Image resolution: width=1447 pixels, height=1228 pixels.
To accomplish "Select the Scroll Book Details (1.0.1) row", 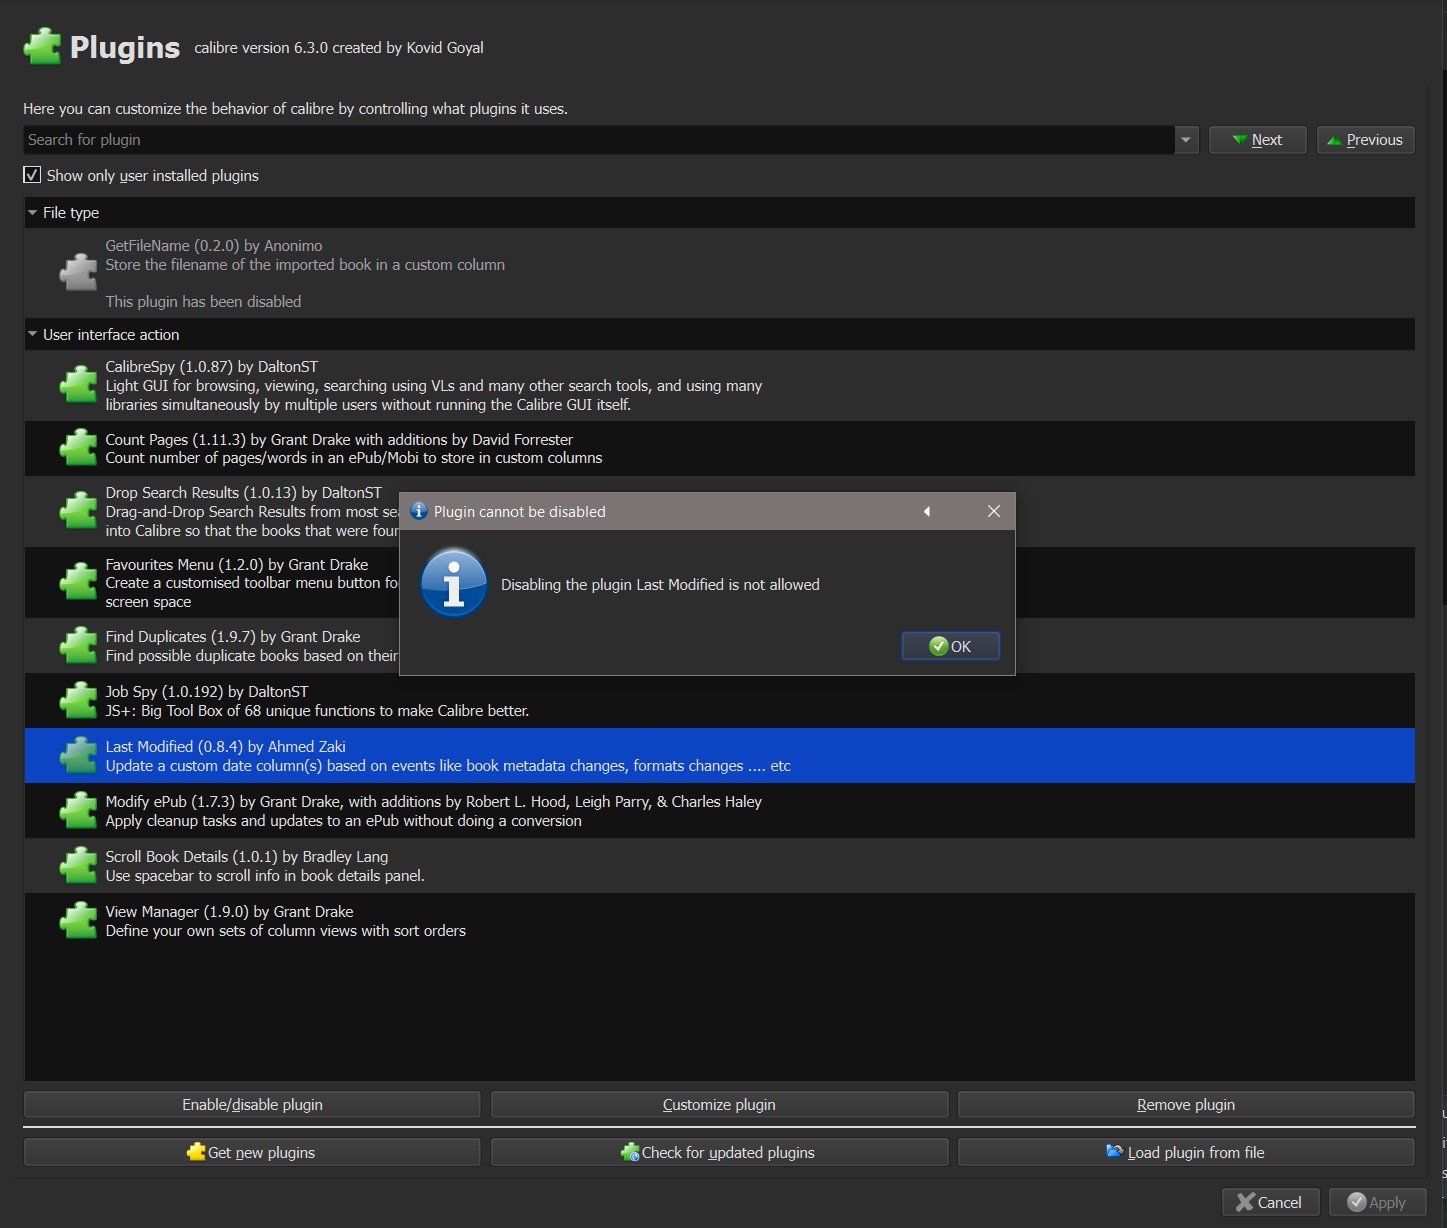I will point(719,866).
